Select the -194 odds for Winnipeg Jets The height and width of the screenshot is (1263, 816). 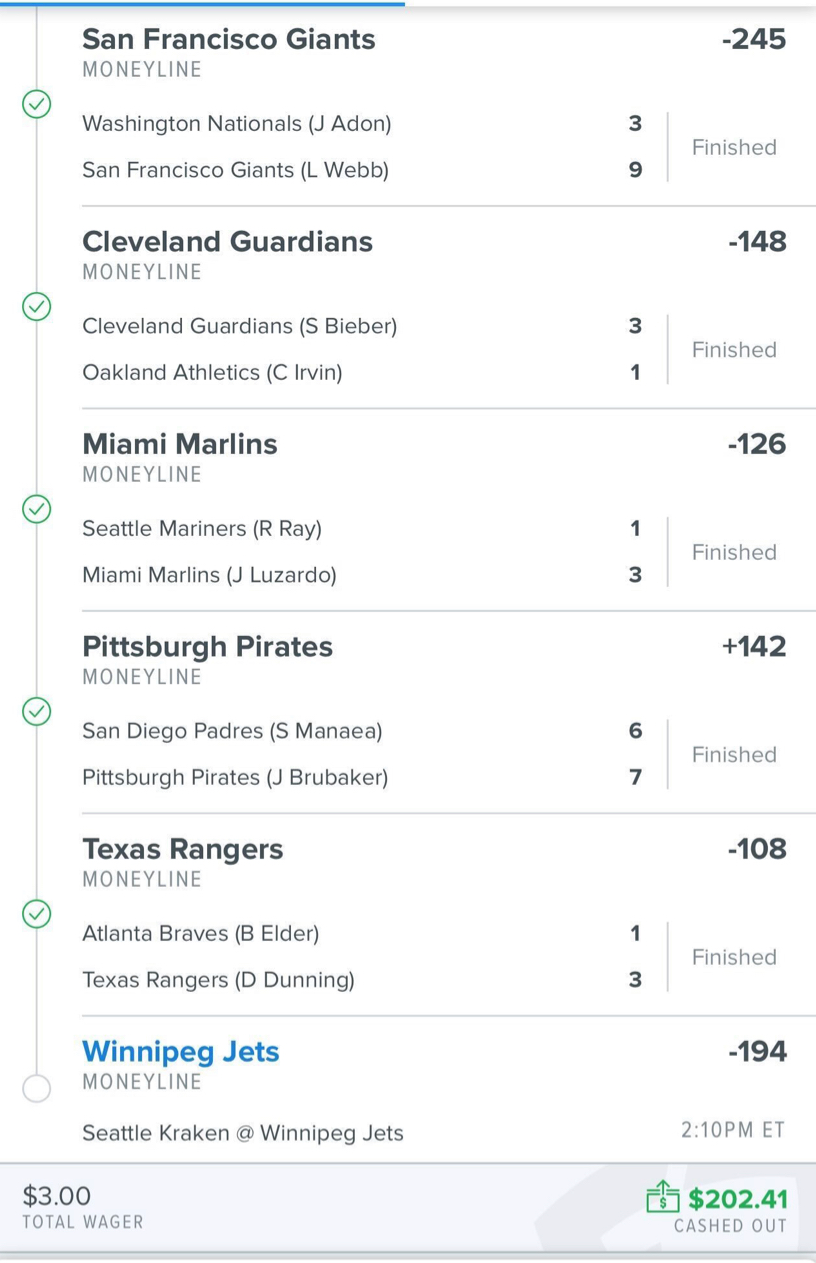(x=757, y=1051)
